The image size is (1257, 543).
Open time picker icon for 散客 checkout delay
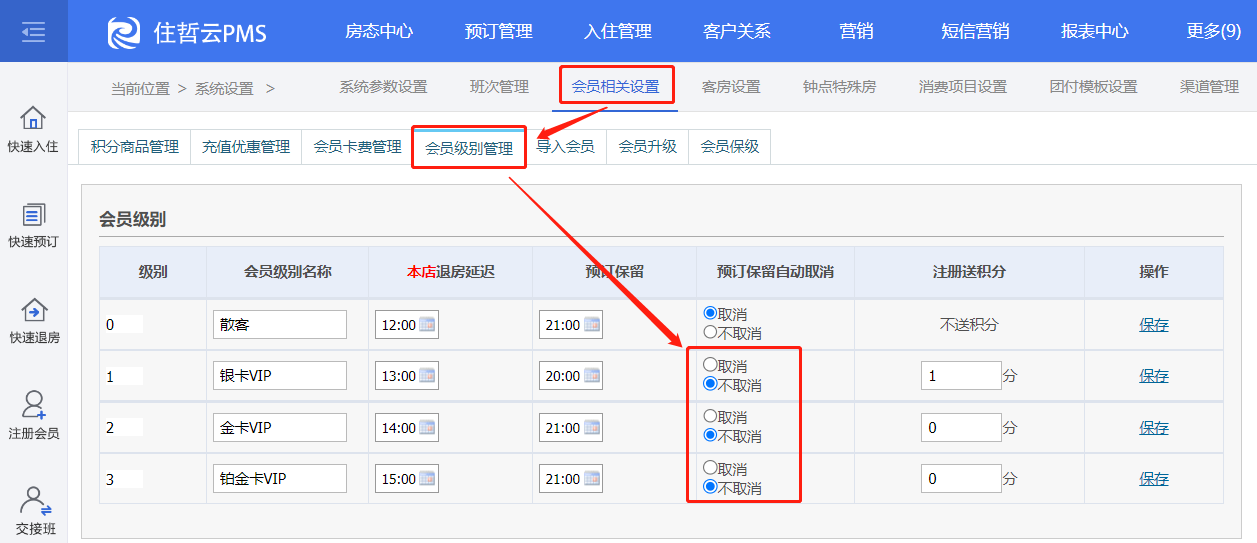point(427,324)
